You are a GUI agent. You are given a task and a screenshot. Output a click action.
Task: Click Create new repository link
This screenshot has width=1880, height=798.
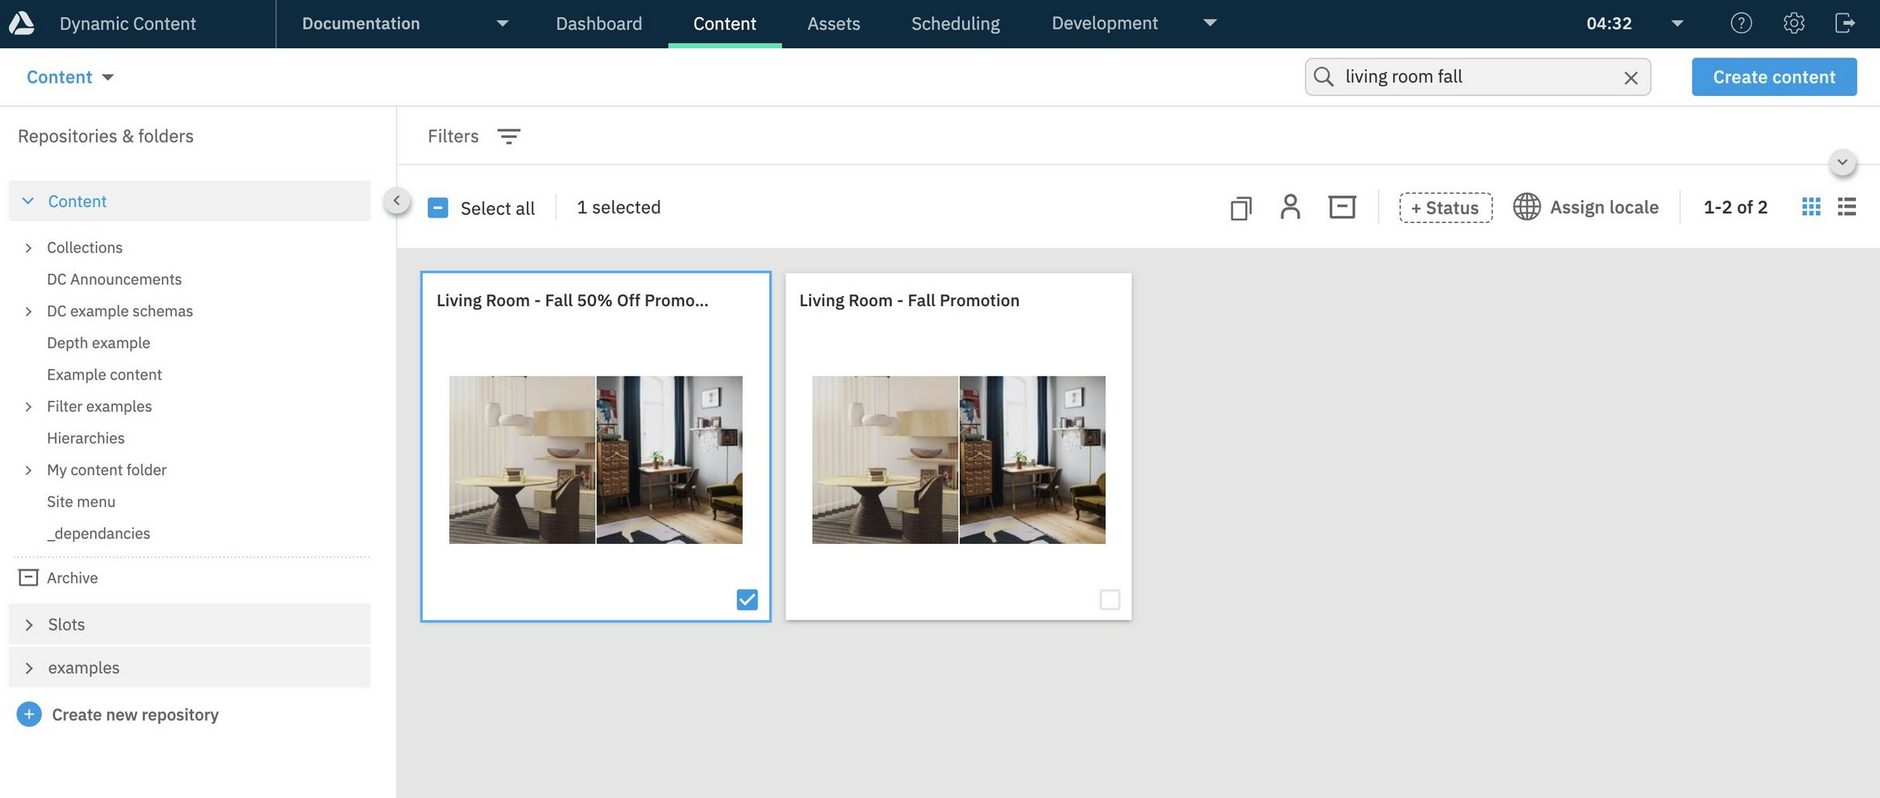tap(135, 714)
